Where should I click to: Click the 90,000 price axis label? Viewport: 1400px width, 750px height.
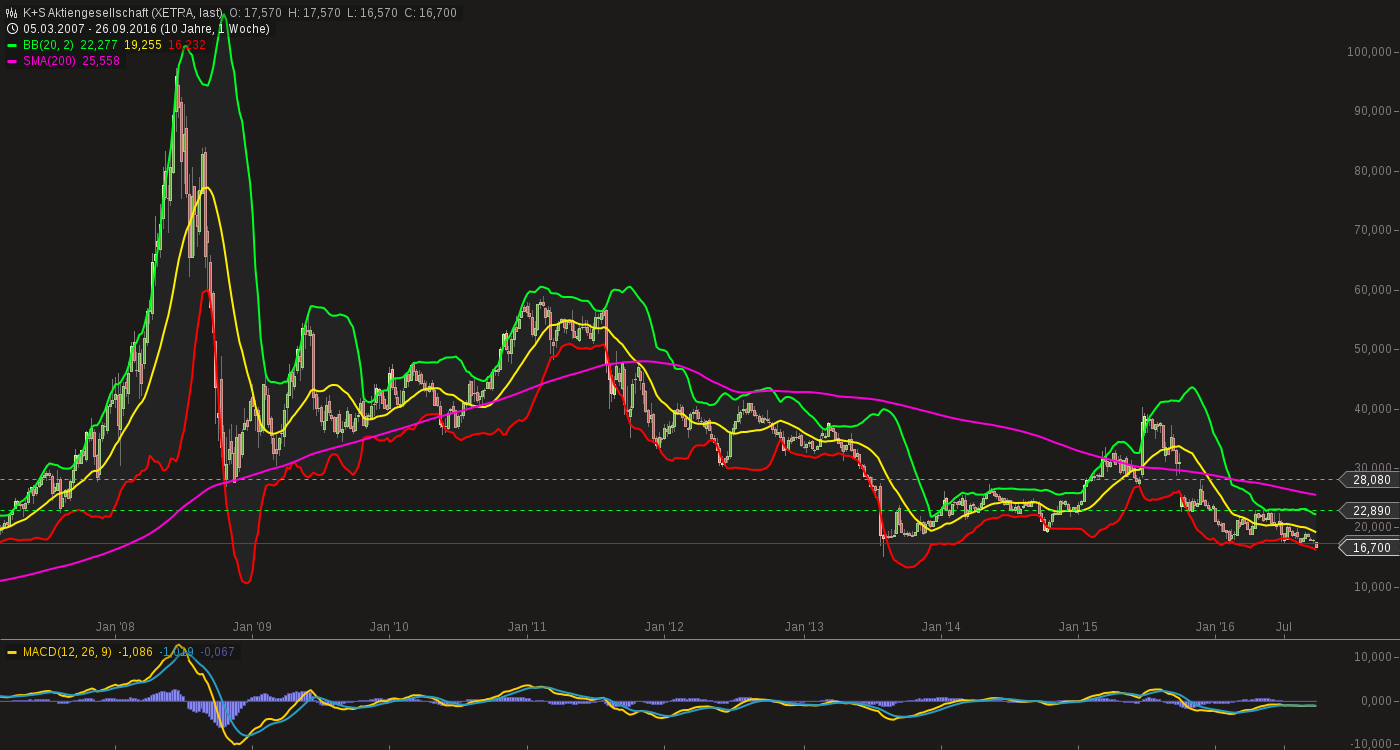pyautogui.click(x=1373, y=111)
